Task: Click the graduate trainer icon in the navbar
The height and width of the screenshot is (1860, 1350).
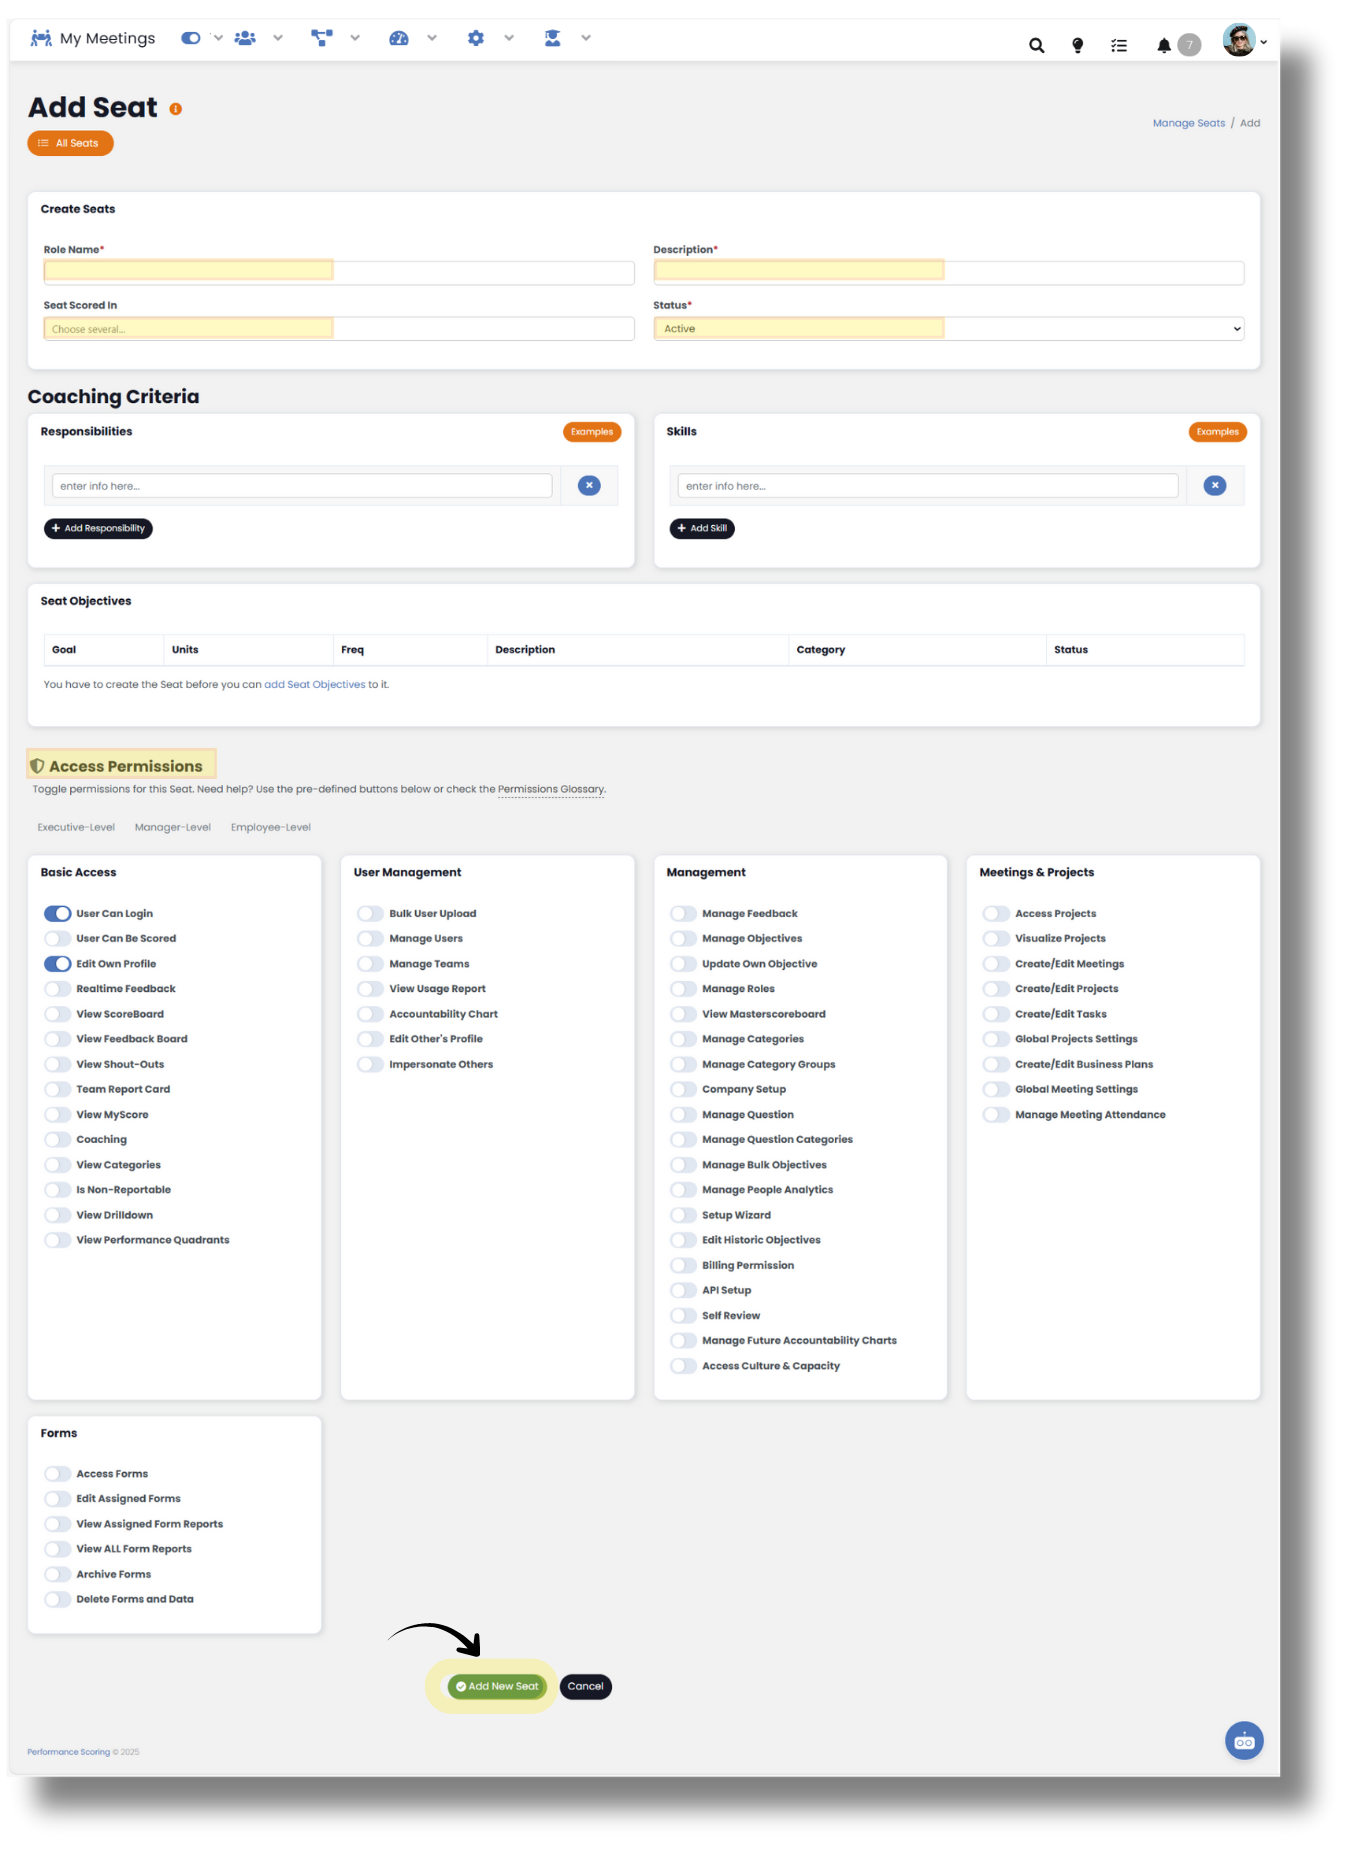Action: click(x=552, y=38)
